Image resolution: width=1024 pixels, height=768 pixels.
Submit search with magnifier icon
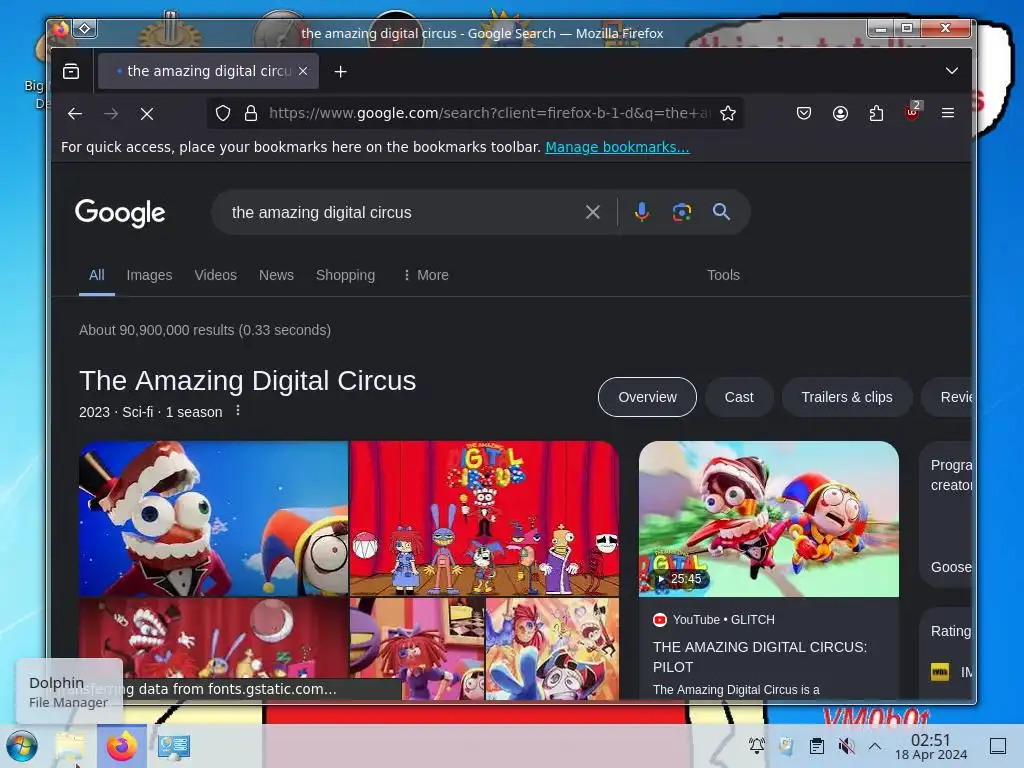[x=721, y=212]
